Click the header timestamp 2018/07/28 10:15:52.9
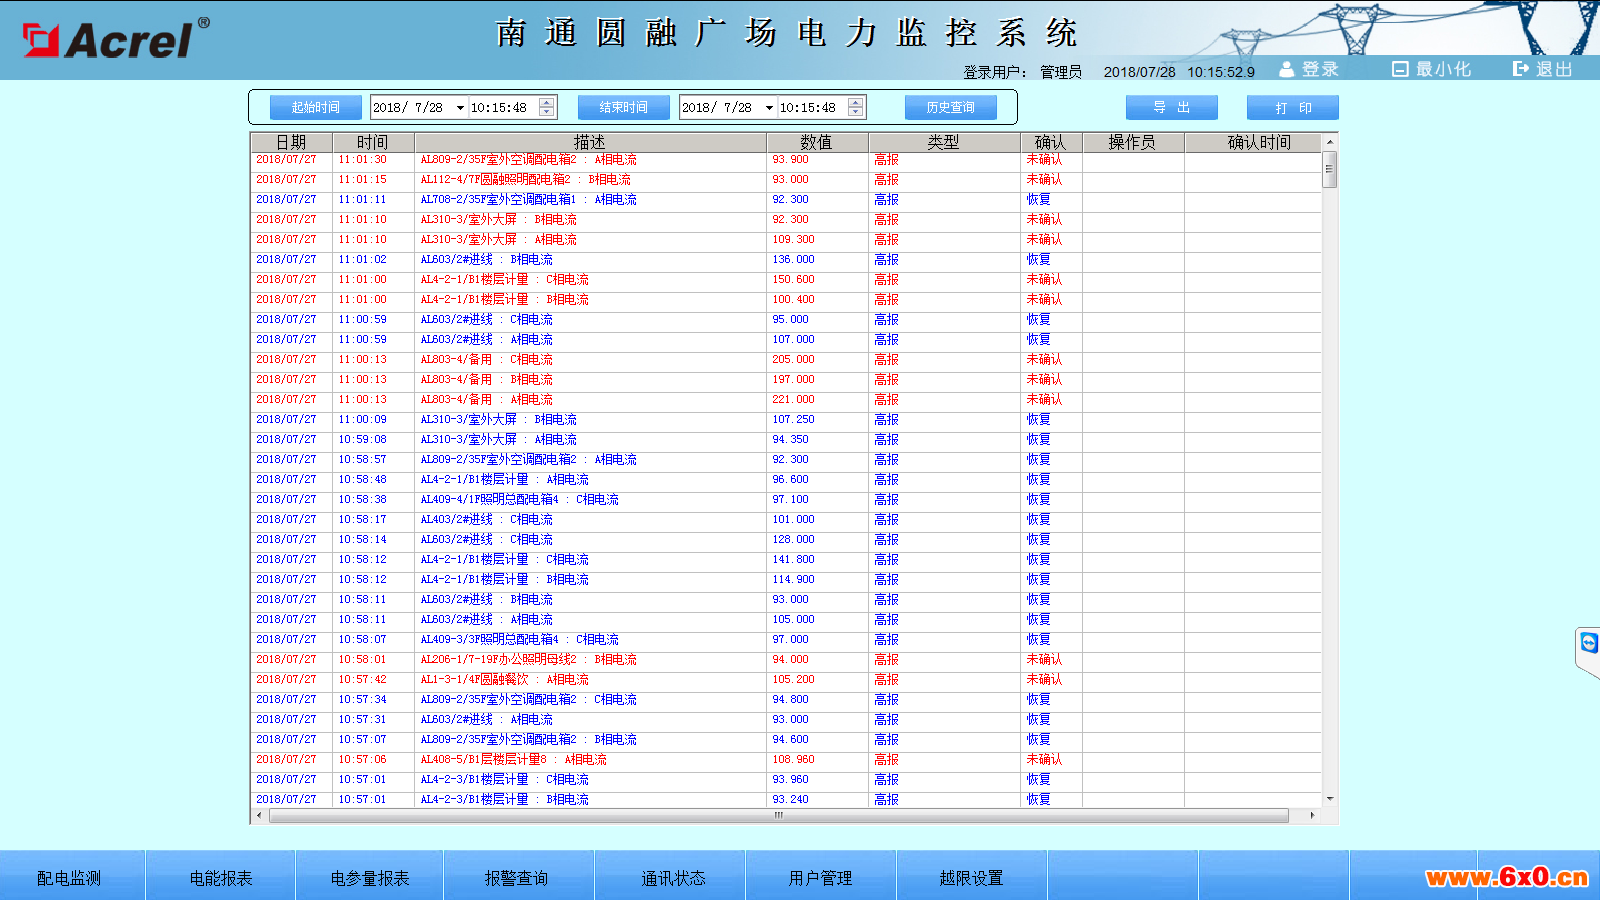Screen dimensions: 1600x900 coord(1179,72)
